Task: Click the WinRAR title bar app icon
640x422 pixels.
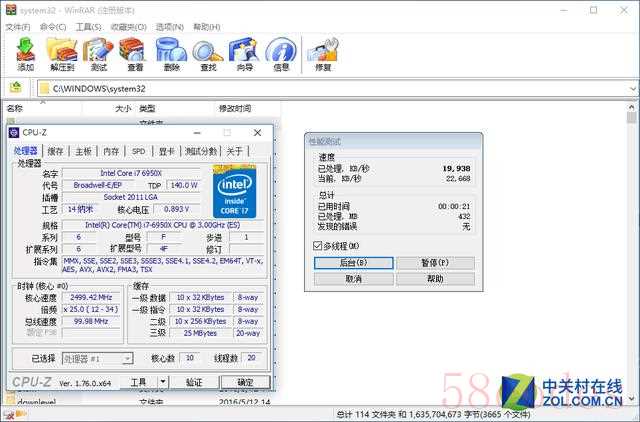Action: pyautogui.click(x=11, y=10)
